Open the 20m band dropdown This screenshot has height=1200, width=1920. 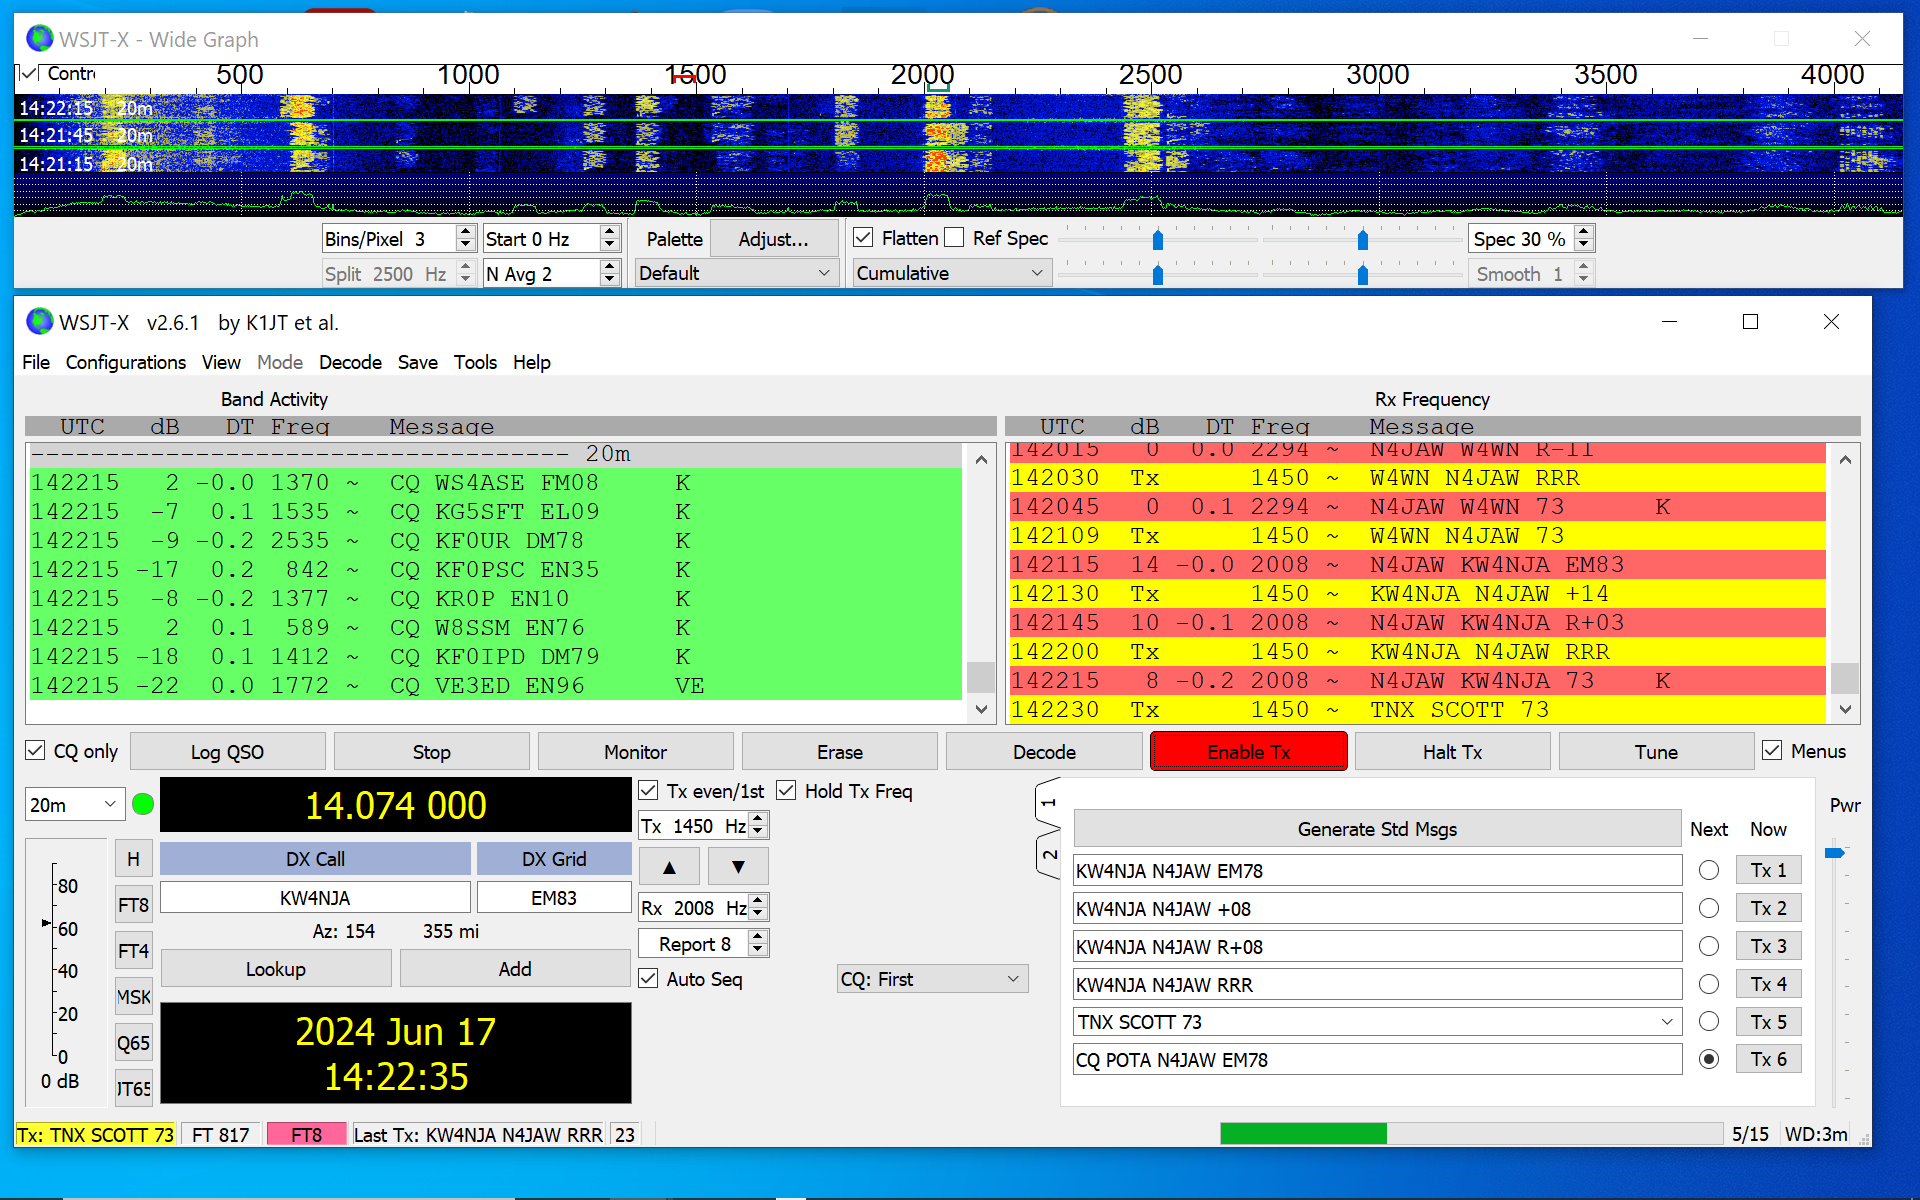coord(75,805)
